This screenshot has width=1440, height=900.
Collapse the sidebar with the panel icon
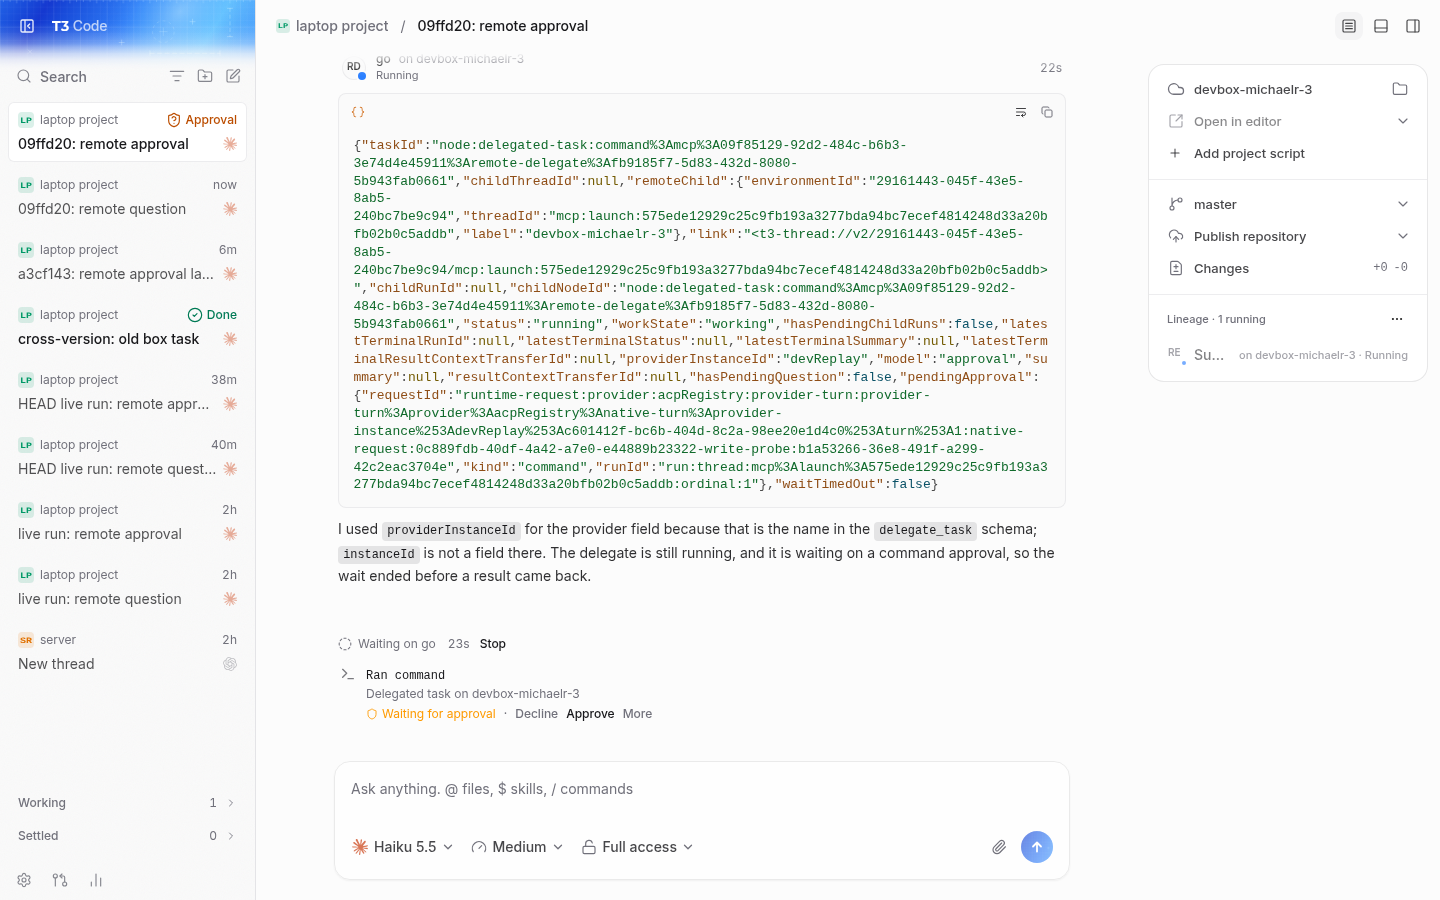pyautogui.click(x=27, y=26)
